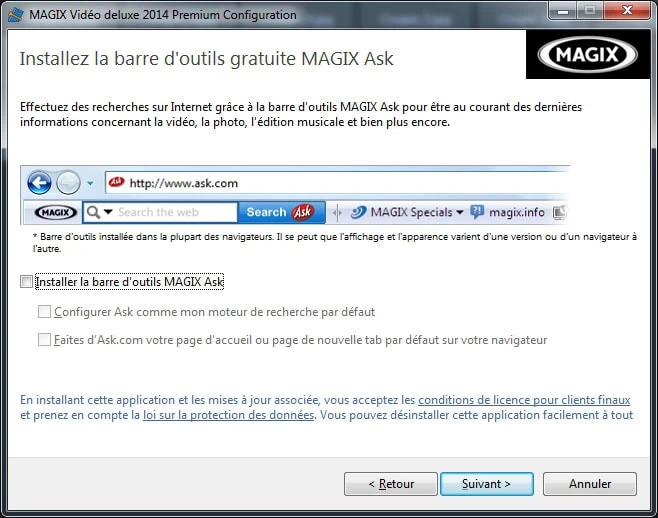Click the red Ask icon in address bar
The height and width of the screenshot is (518, 658).
pos(116,183)
